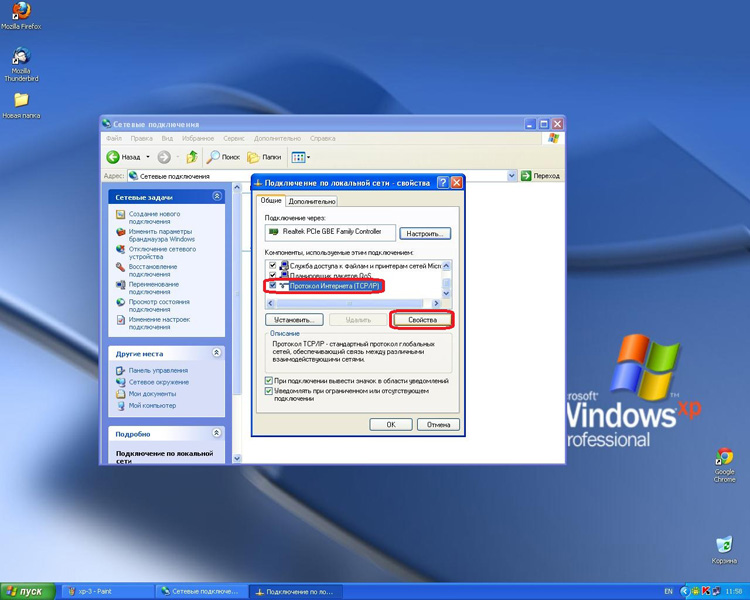The image size is (750, 600).
Task: Select the Google Chrome desktop shortcut
Action: (724, 465)
